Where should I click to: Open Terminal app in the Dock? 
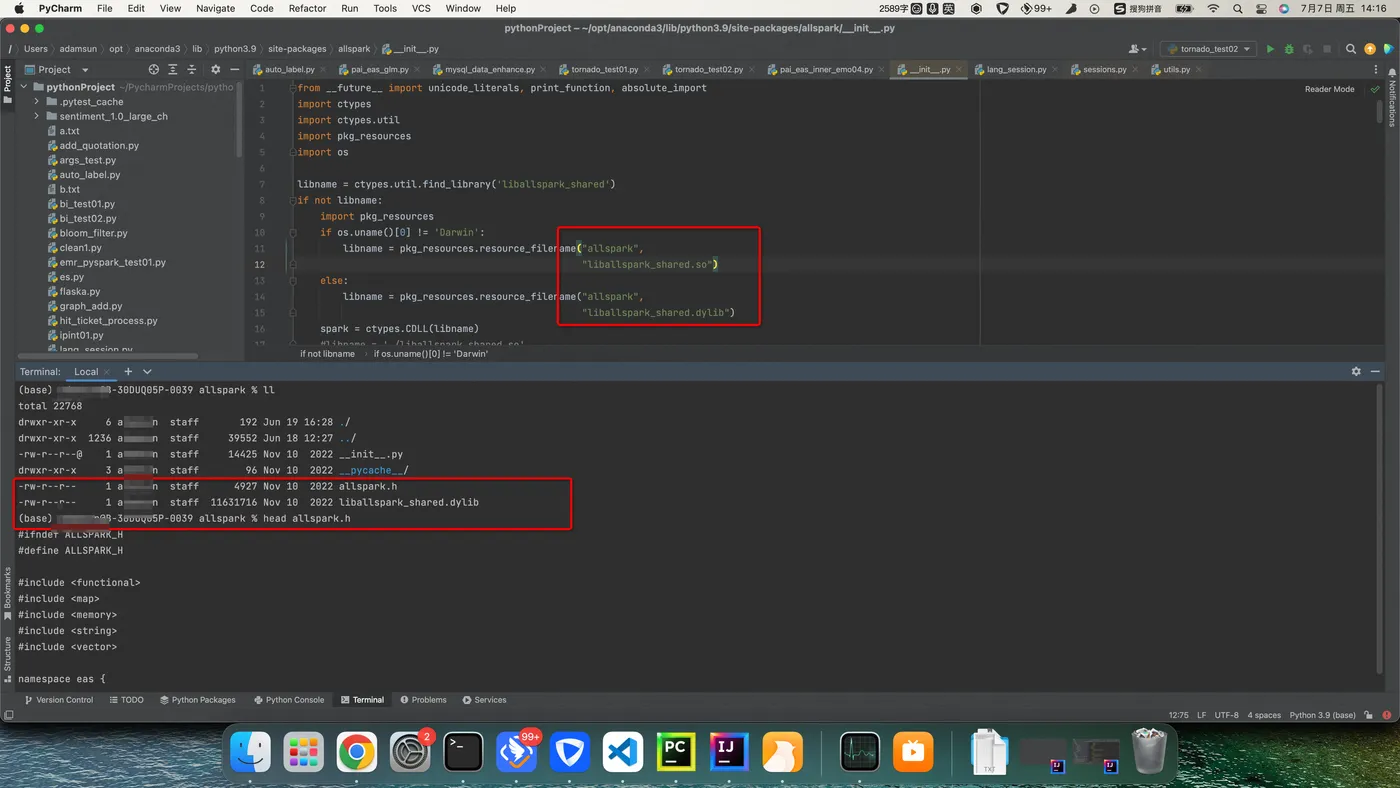click(x=463, y=752)
